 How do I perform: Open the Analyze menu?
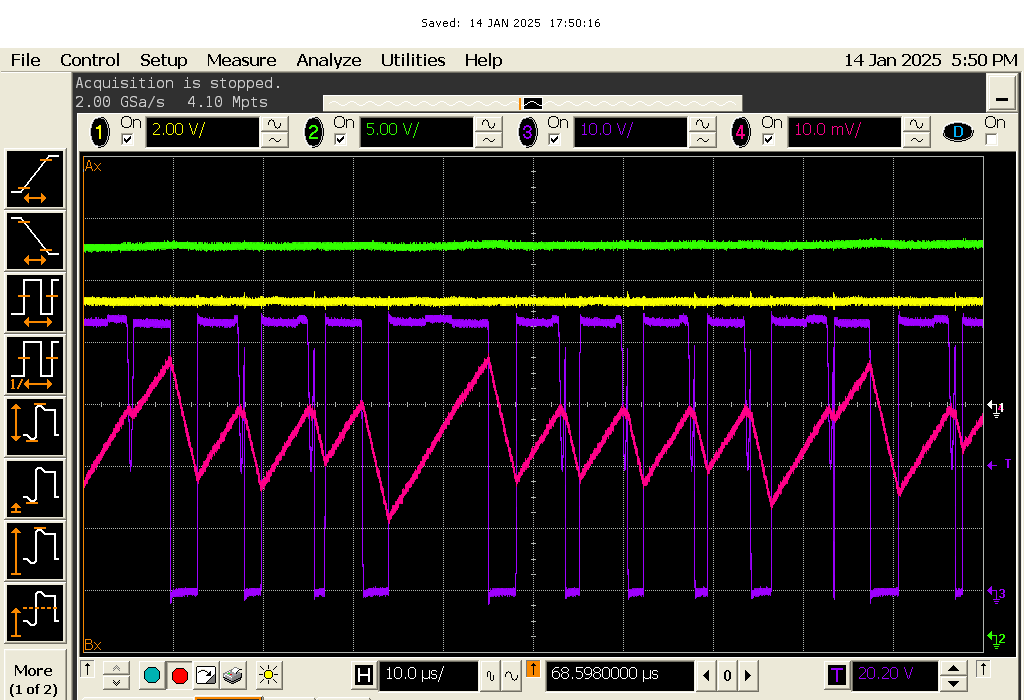tap(328, 60)
